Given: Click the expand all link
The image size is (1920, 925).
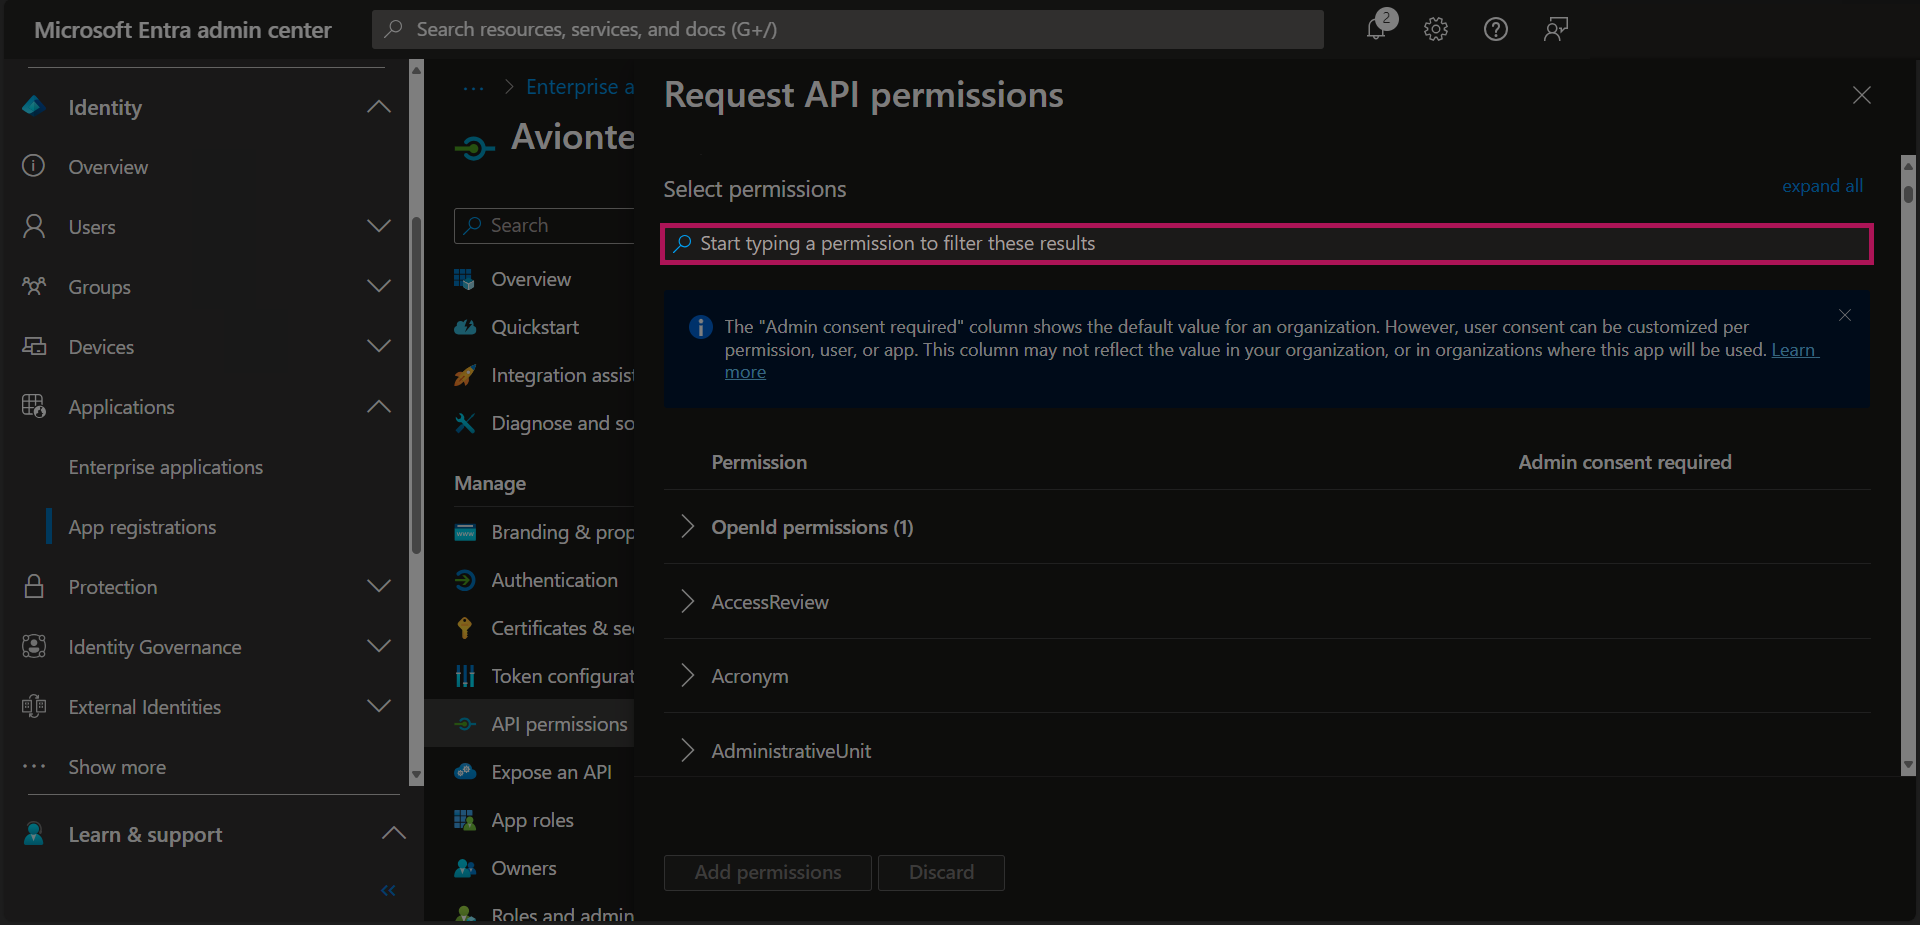Looking at the screenshot, I should coord(1822,186).
